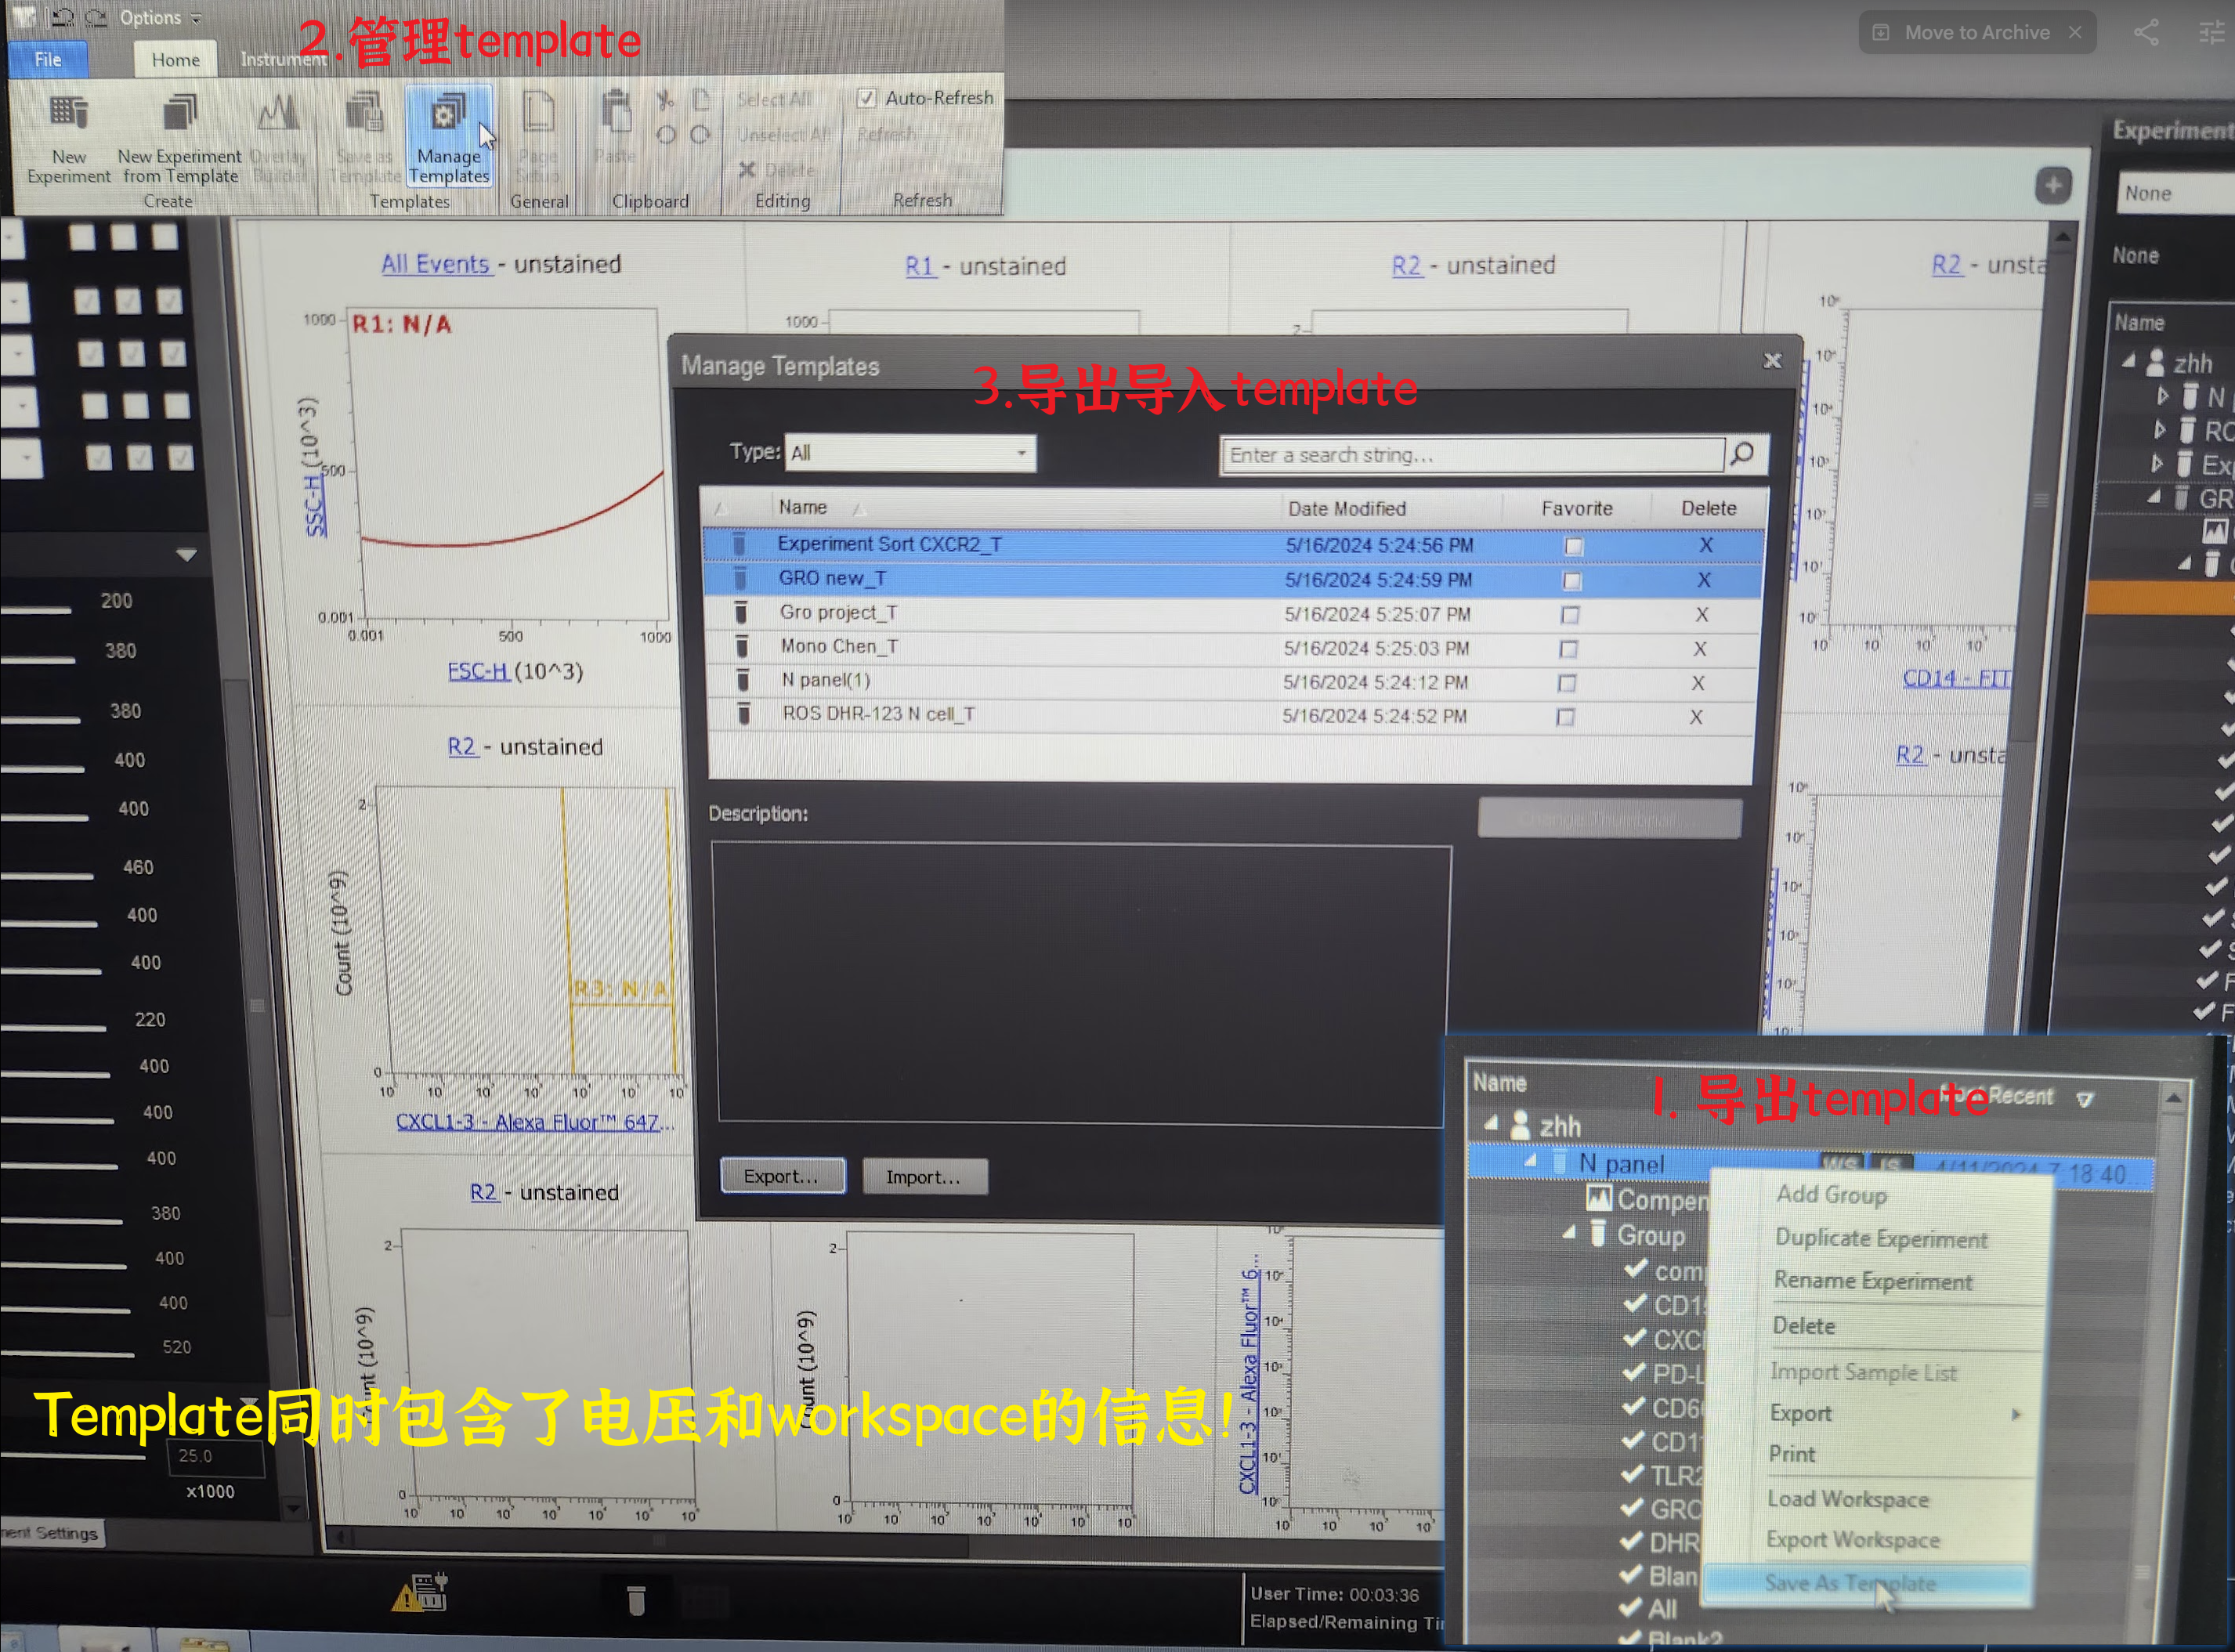This screenshot has height=1652, width=2235.
Task: Collapse the N panel tree node
Action: (1530, 1160)
